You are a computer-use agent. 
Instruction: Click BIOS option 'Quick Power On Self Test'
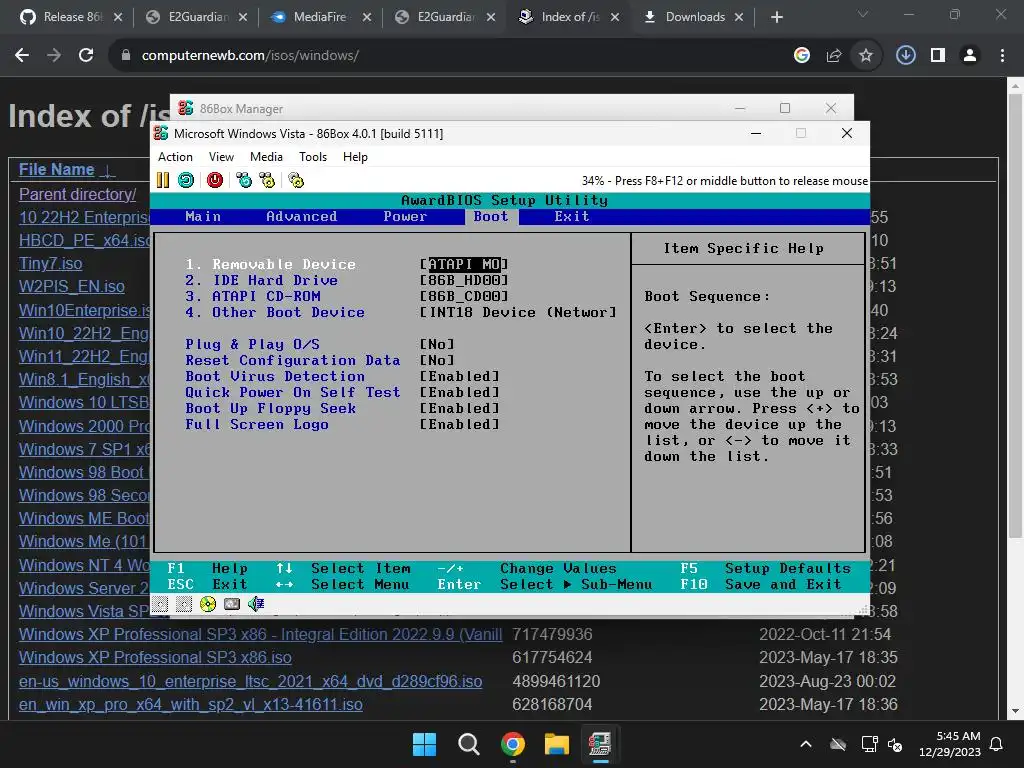click(x=293, y=392)
